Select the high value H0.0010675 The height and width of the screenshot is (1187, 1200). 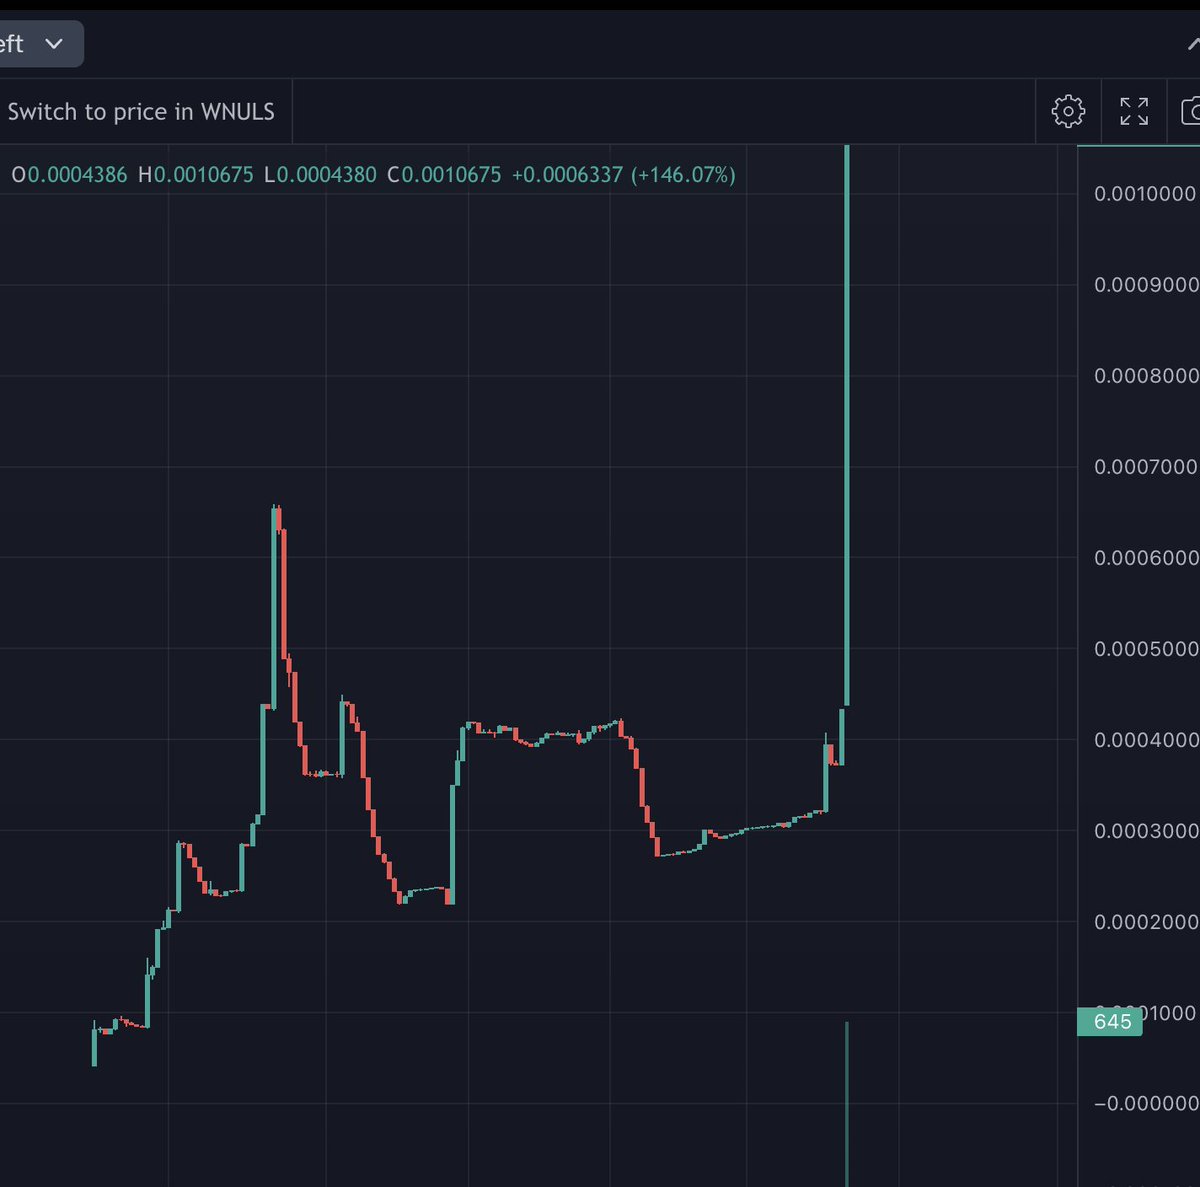(196, 175)
